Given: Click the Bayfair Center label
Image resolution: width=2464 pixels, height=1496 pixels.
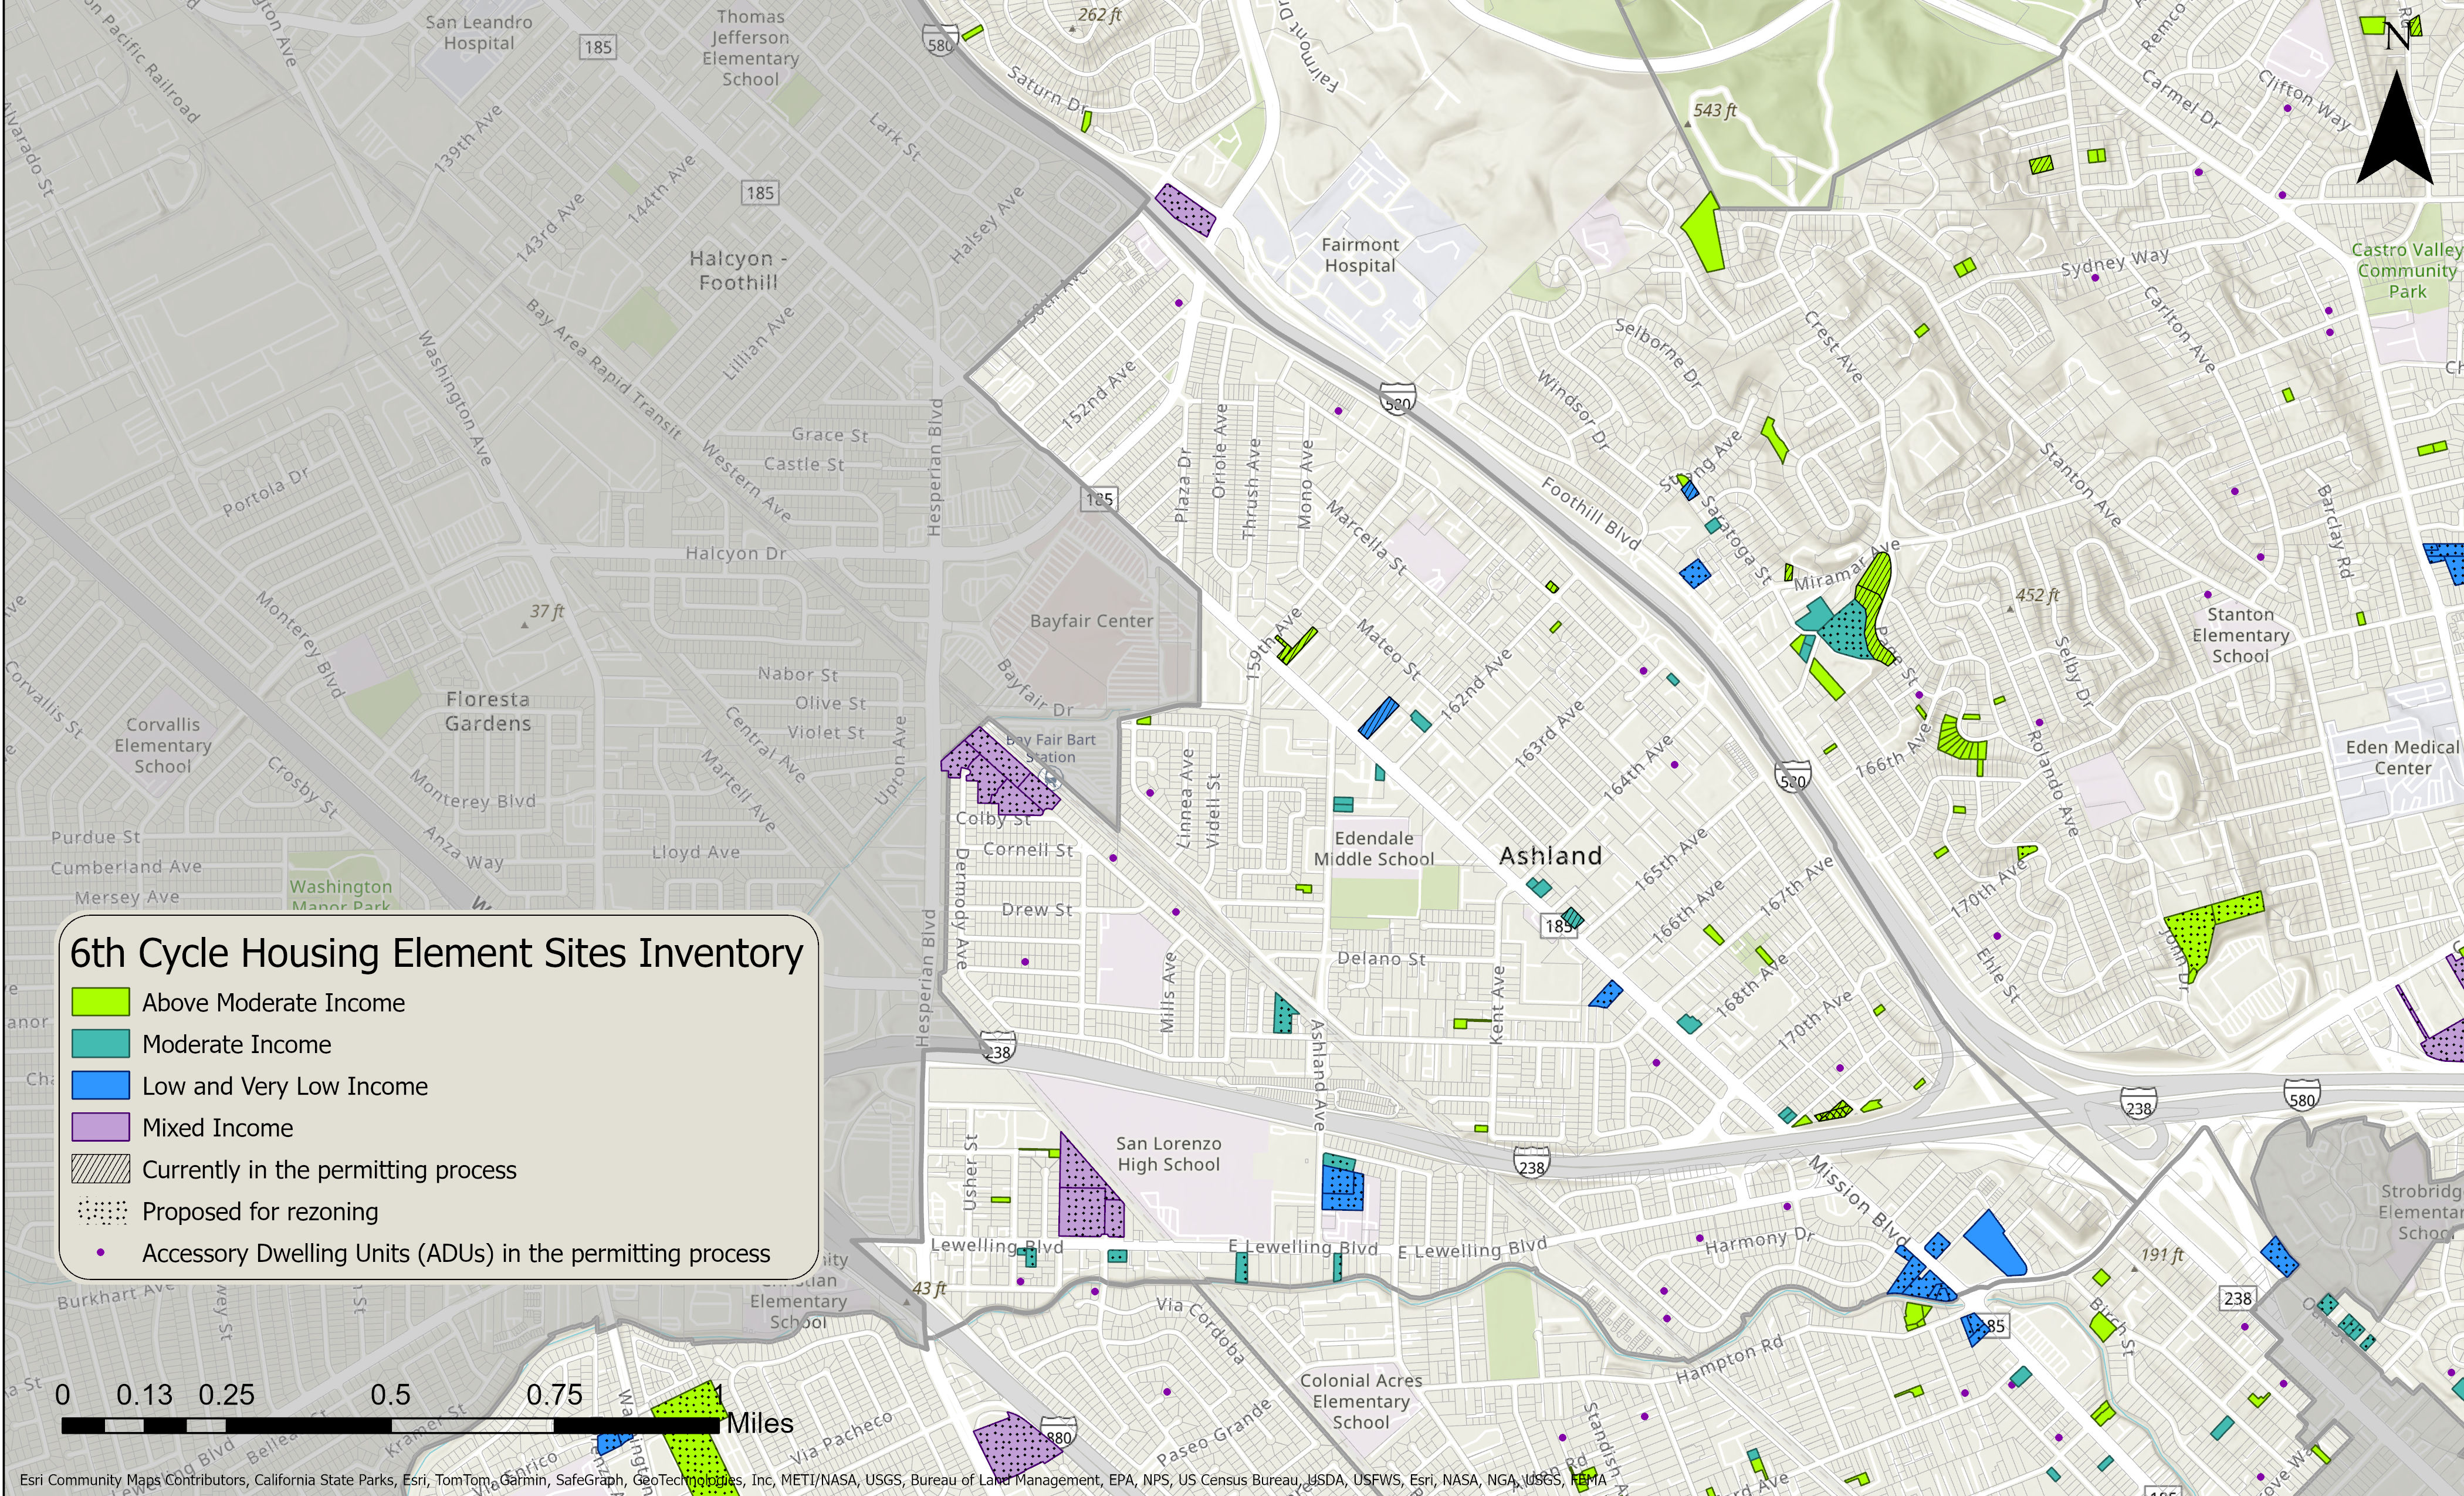Looking at the screenshot, I should 1091,621.
